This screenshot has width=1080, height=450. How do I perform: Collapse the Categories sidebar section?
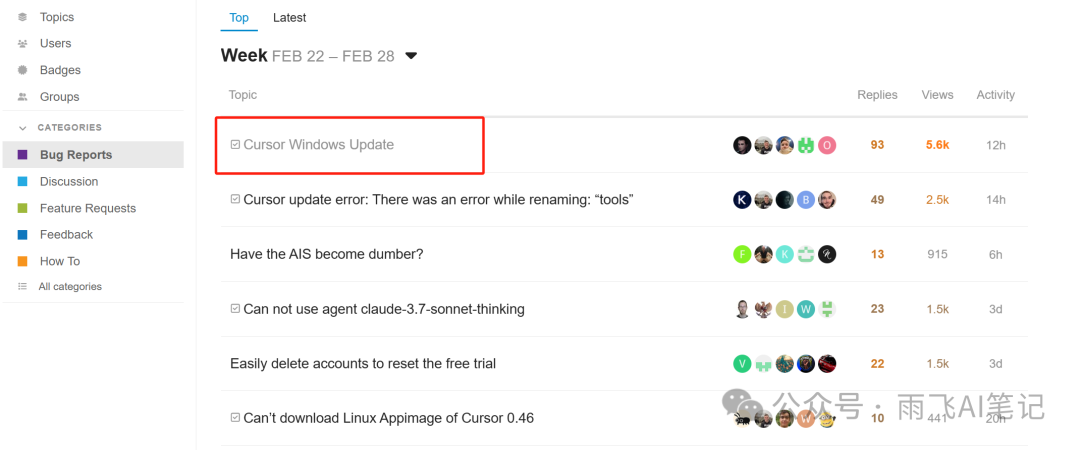pos(23,128)
